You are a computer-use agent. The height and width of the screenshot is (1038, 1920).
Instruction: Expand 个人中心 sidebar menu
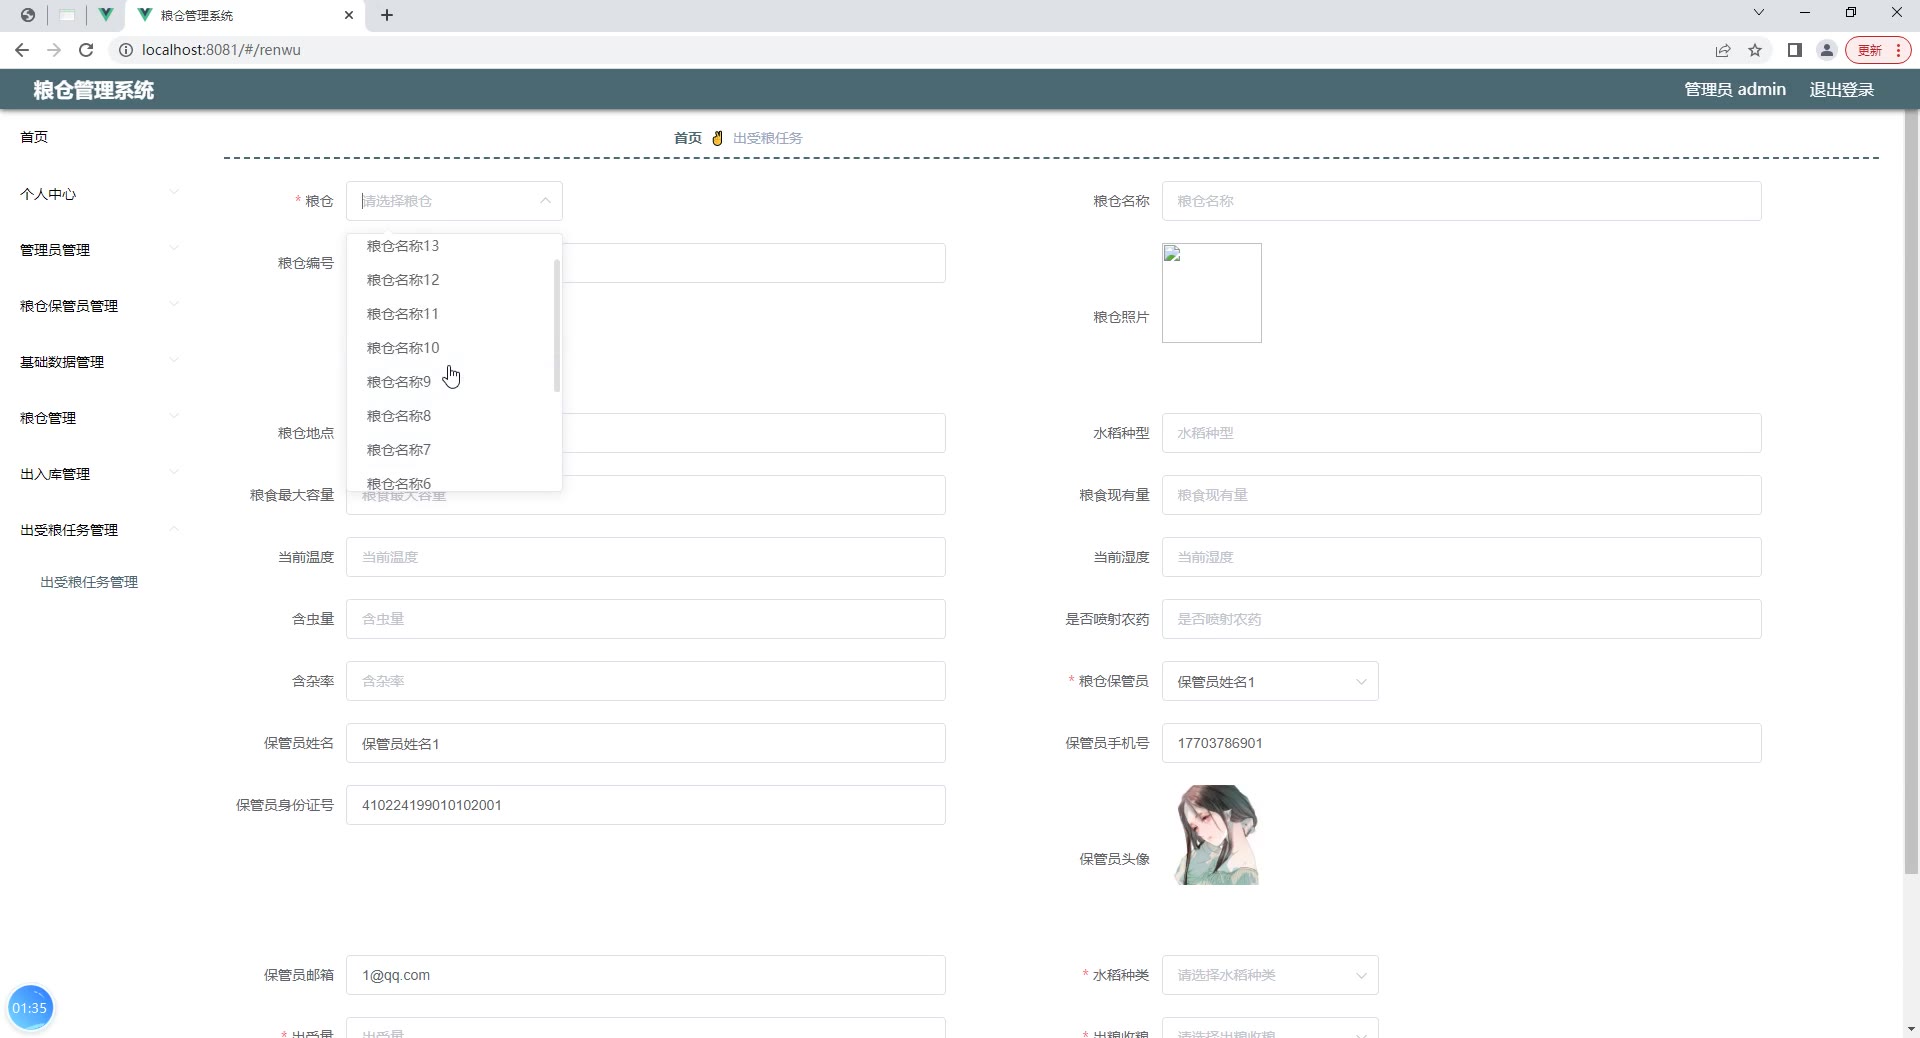click(x=100, y=194)
